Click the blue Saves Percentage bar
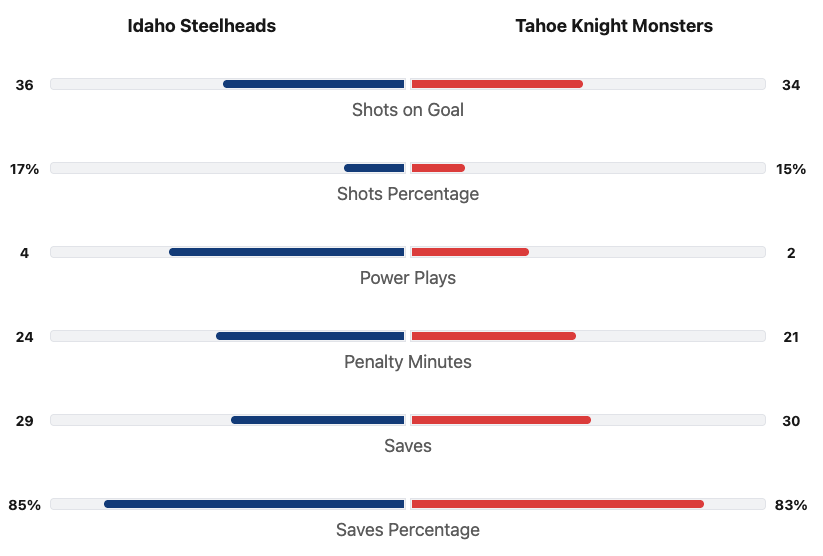This screenshot has height=556, width=823. coord(254,504)
